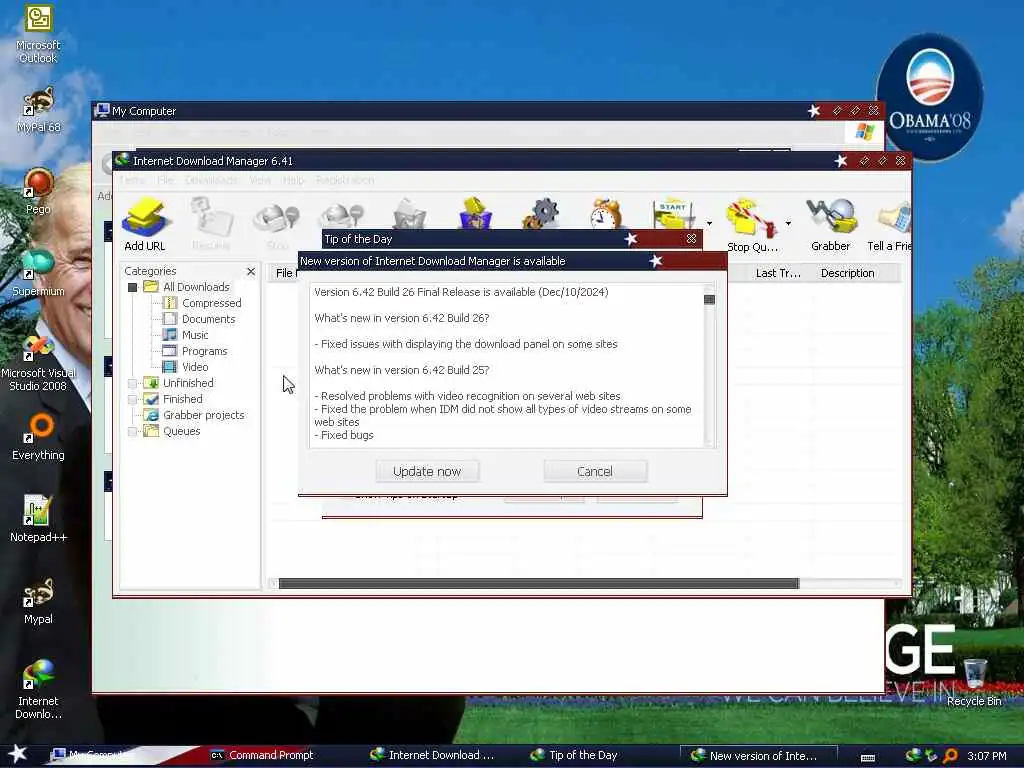1024x768 pixels.
Task: Open the Microsoft Outlook desktop icon
Action: [x=38, y=34]
